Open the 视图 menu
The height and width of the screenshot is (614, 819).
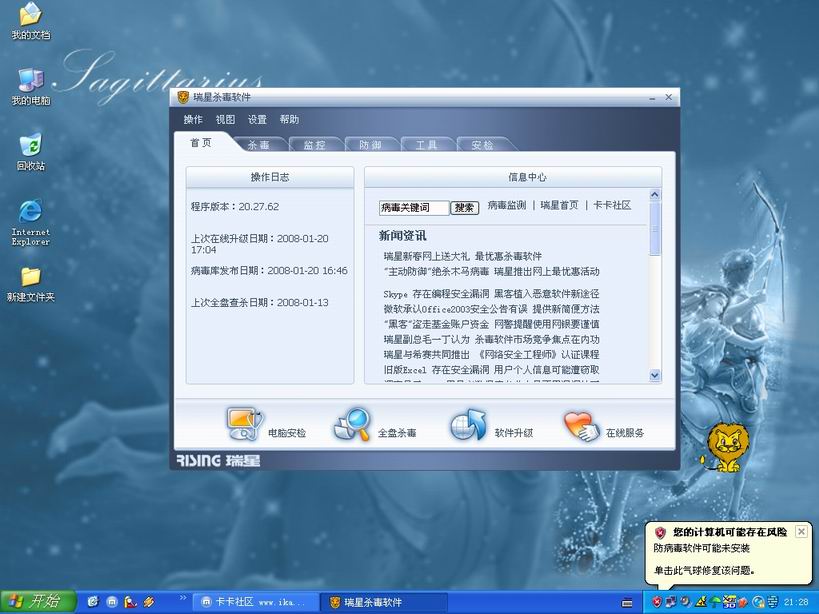pos(225,120)
